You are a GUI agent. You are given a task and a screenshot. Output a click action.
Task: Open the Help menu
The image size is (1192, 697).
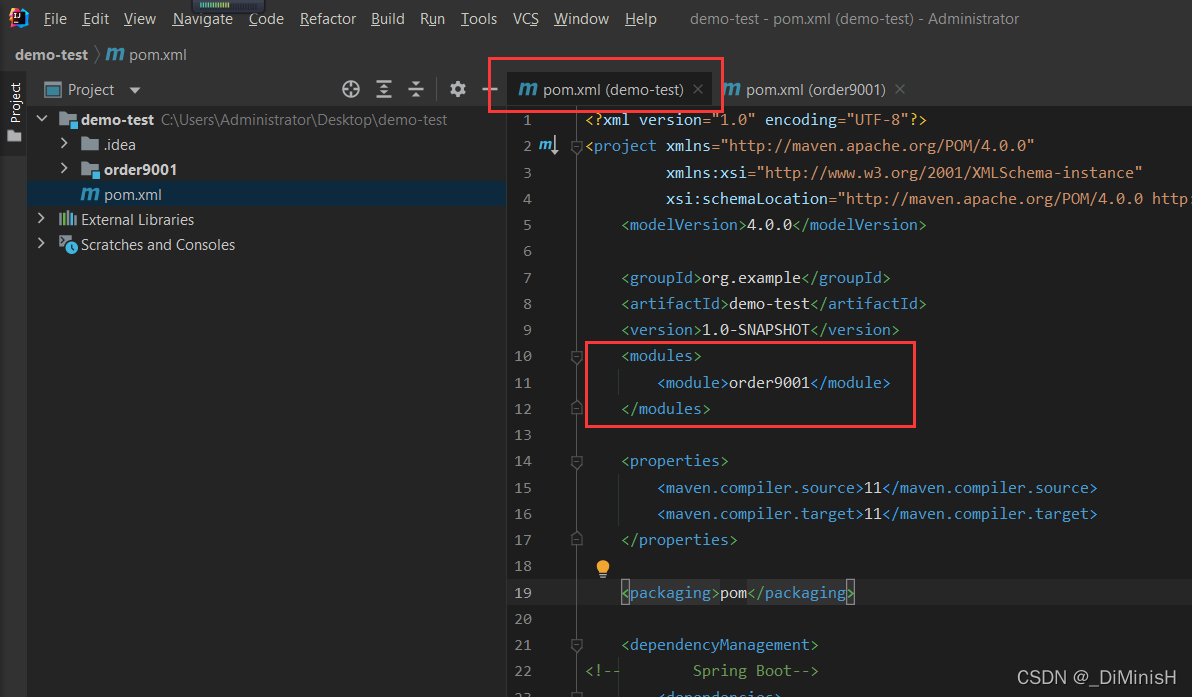(x=641, y=19)
